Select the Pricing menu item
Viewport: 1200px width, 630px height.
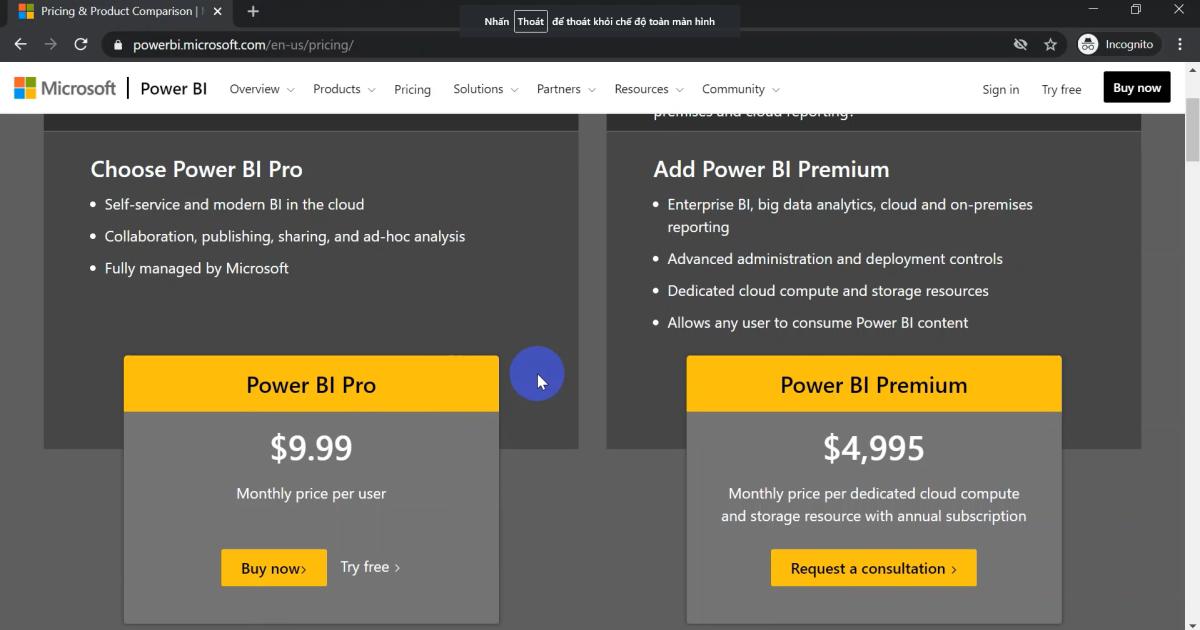tap(412, 89)
